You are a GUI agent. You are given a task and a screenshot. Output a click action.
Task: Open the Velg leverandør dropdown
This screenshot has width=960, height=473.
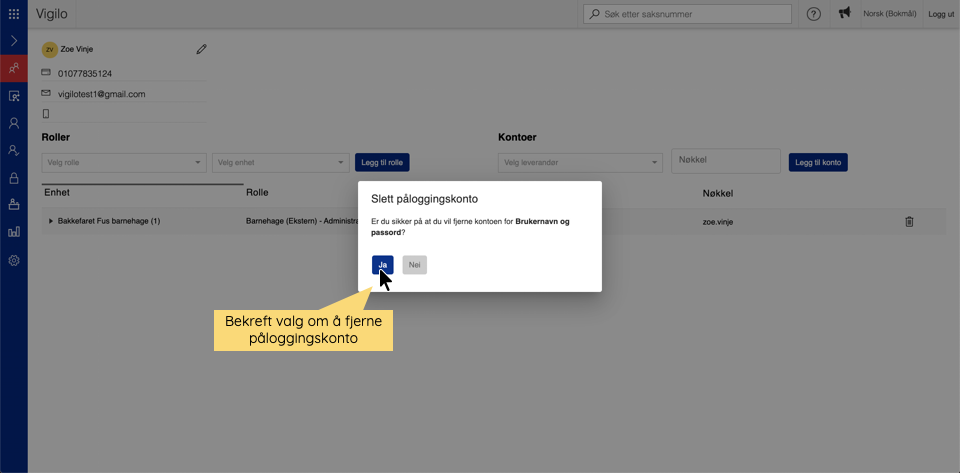pos(580,162)
